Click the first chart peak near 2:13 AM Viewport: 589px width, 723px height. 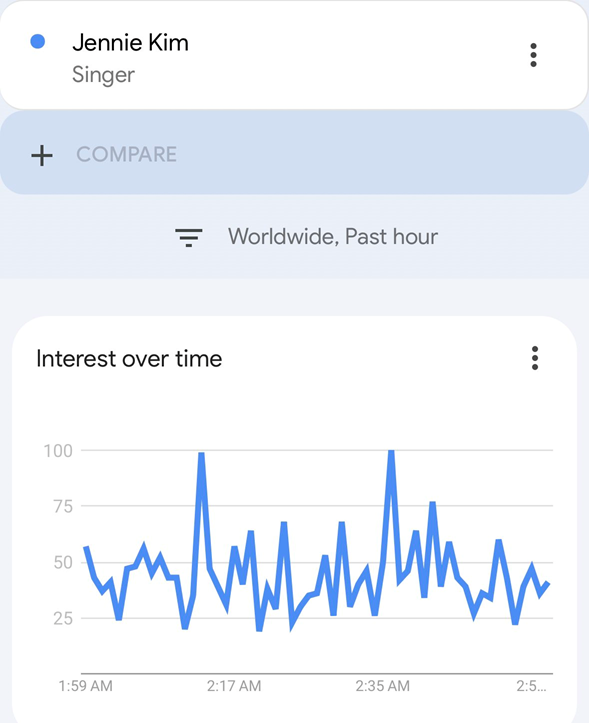click(201, 455)
